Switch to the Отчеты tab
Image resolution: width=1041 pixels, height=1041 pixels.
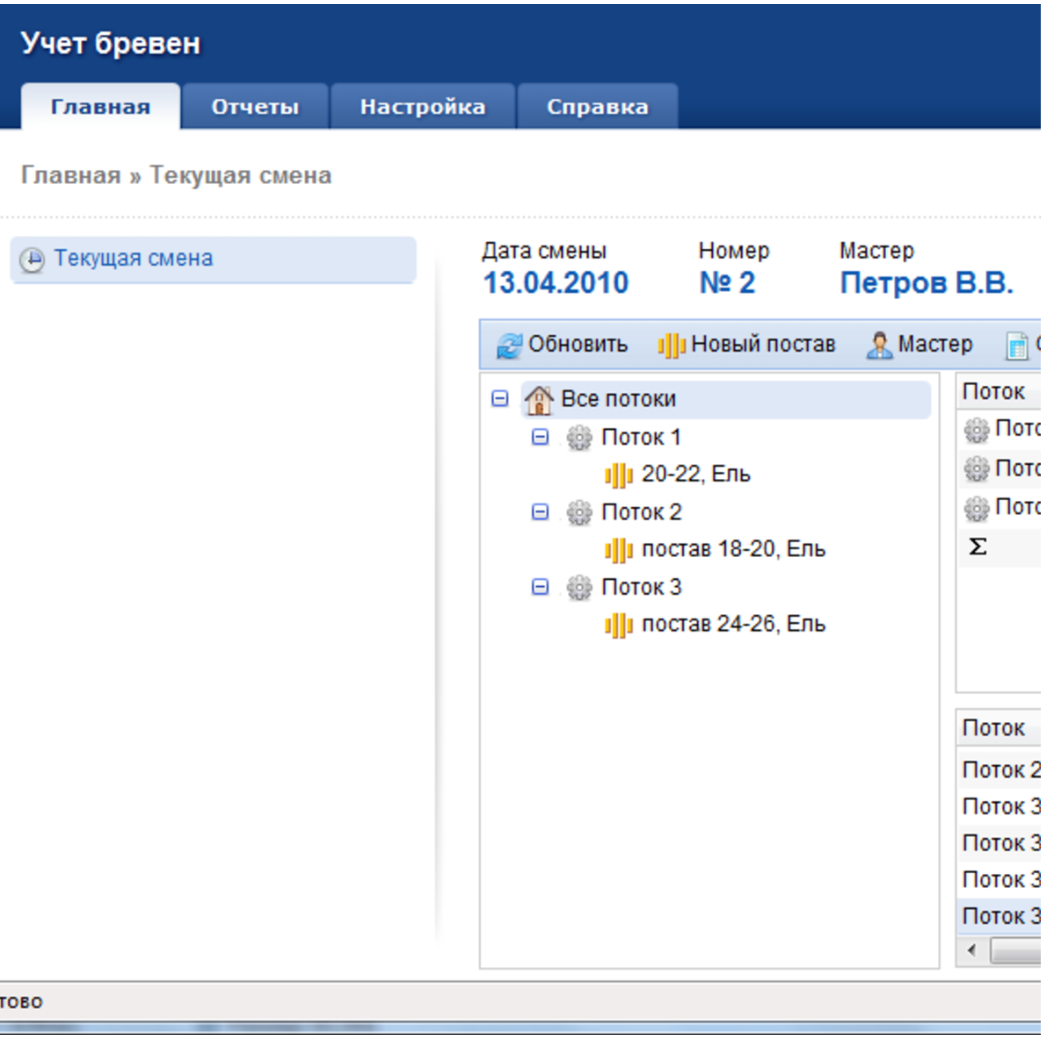click(x=255, y=107)
